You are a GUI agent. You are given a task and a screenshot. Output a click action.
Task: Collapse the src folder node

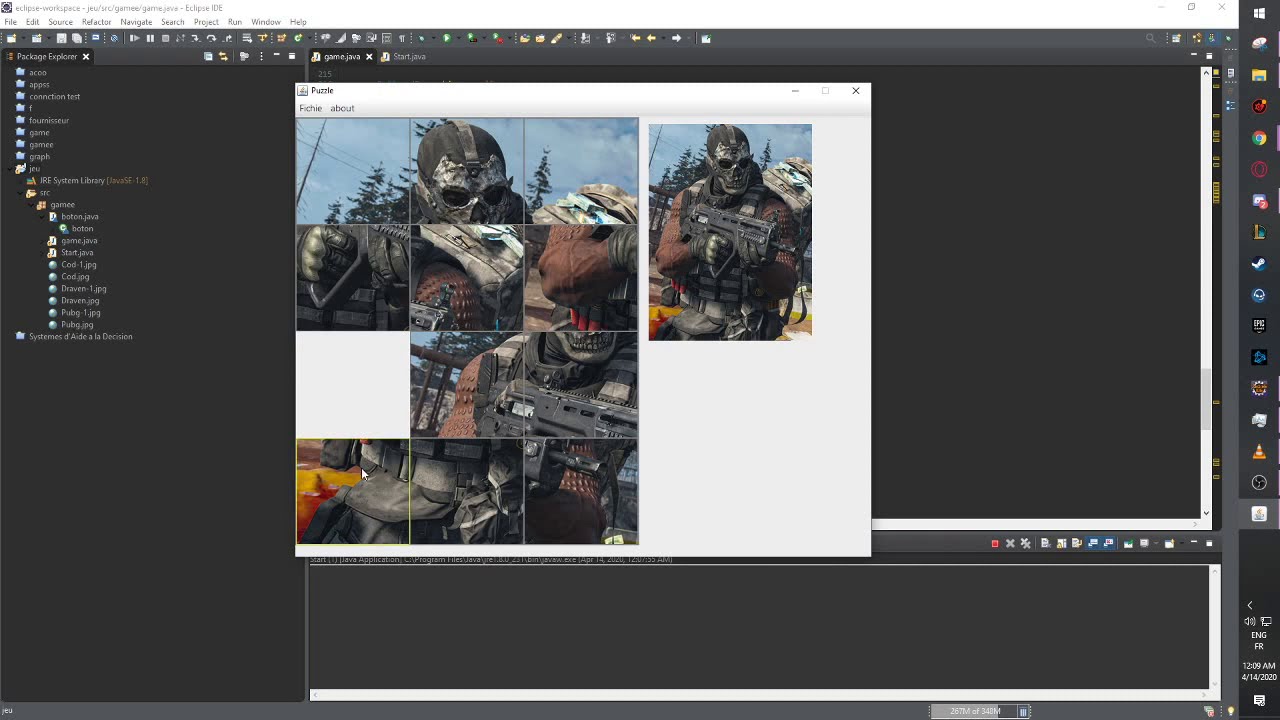[20, 192]
